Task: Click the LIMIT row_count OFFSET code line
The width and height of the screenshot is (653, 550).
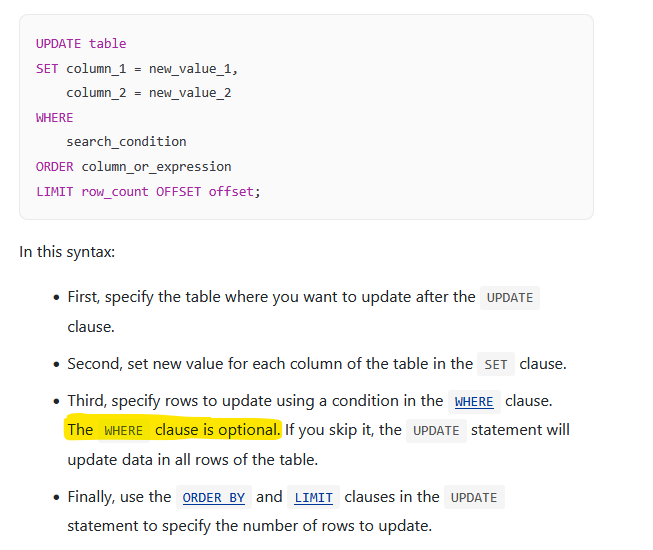Action: (x=148, y=192)
